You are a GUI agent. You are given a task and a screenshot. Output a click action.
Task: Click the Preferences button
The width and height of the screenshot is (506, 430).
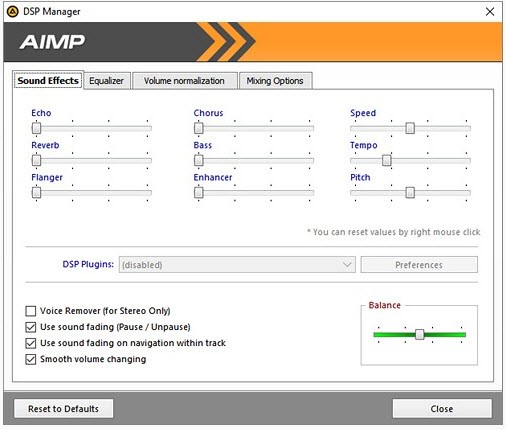point(419,265)
